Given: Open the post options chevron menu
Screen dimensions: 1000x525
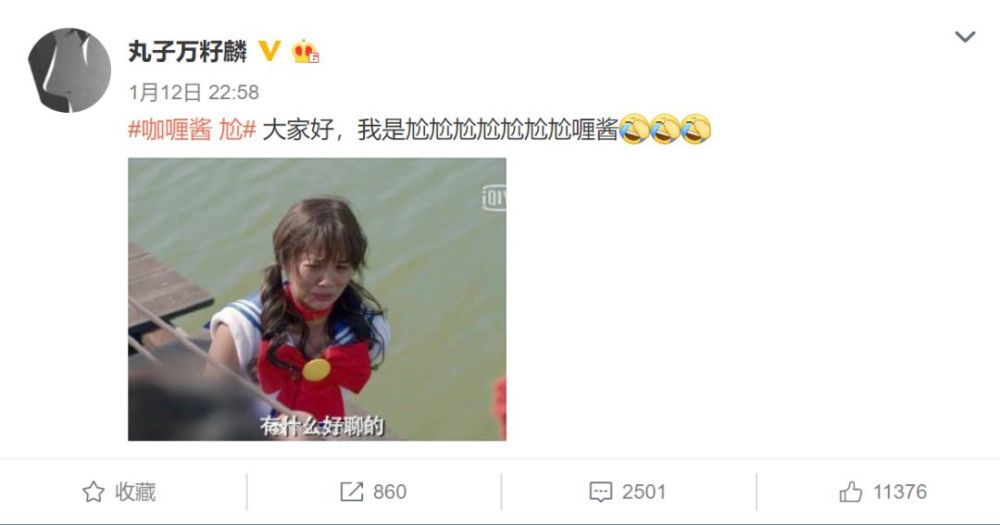Looking at the screenshot, I should point(964,37).
